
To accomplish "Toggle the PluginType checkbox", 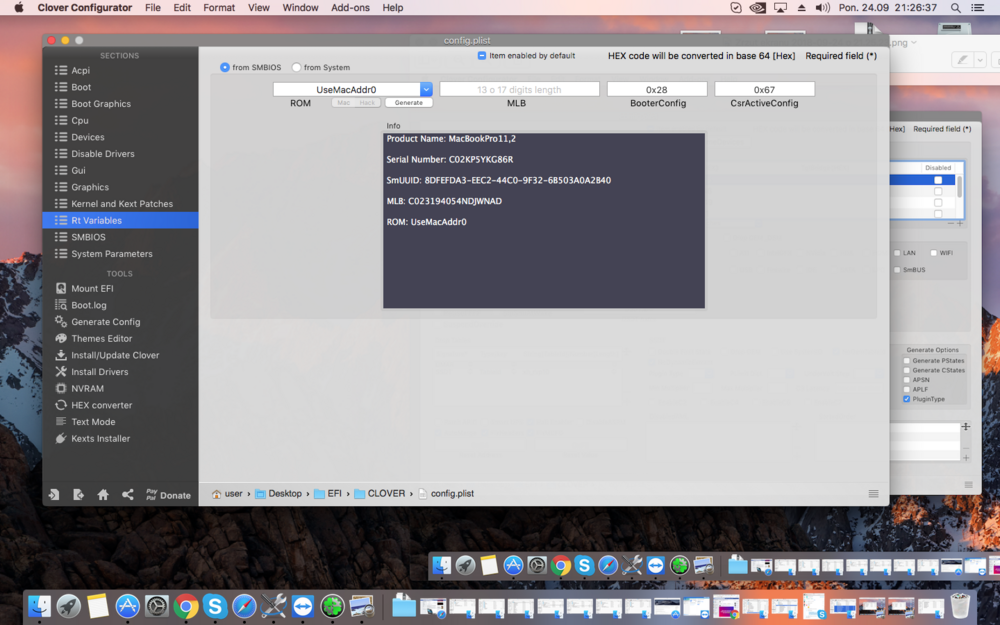I will 907,399.
